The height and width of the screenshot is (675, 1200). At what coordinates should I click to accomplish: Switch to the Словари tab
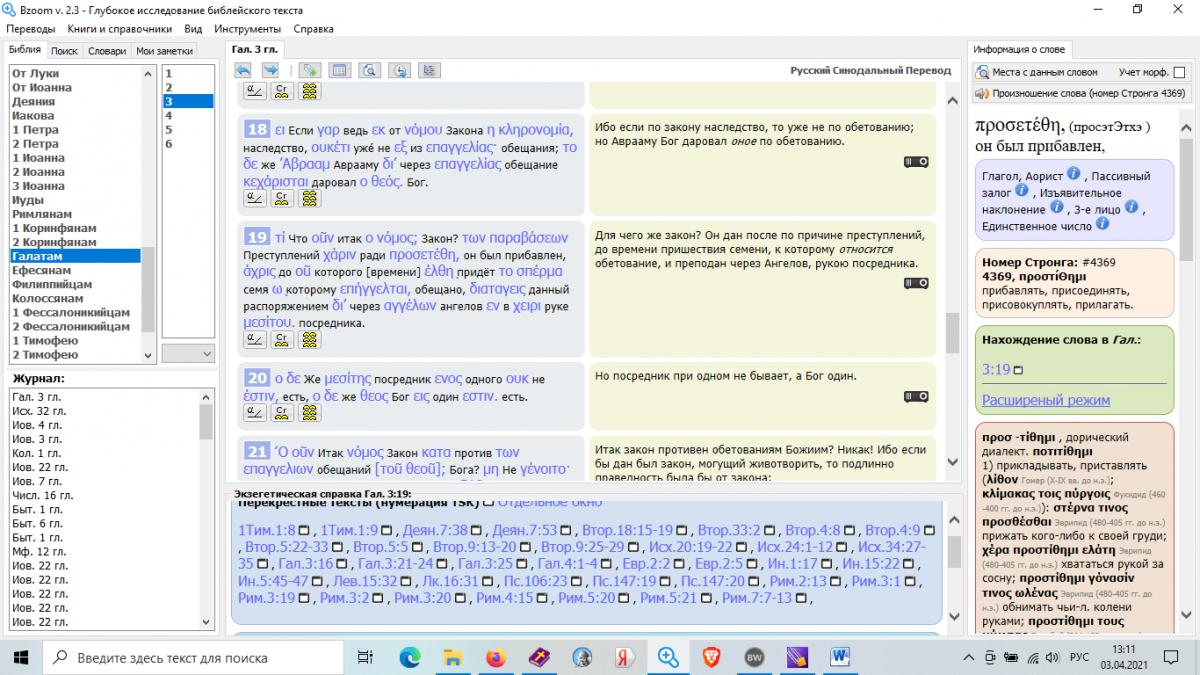coord(107,51)
